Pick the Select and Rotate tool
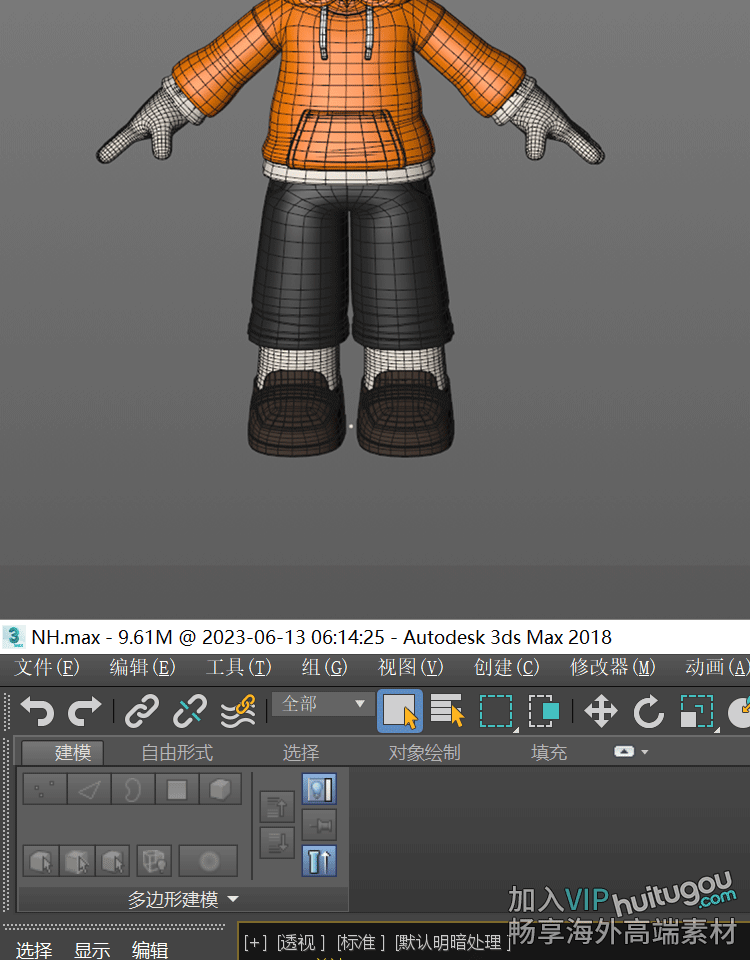This screenshot has height=960, width=750. [x=648, y=712]
